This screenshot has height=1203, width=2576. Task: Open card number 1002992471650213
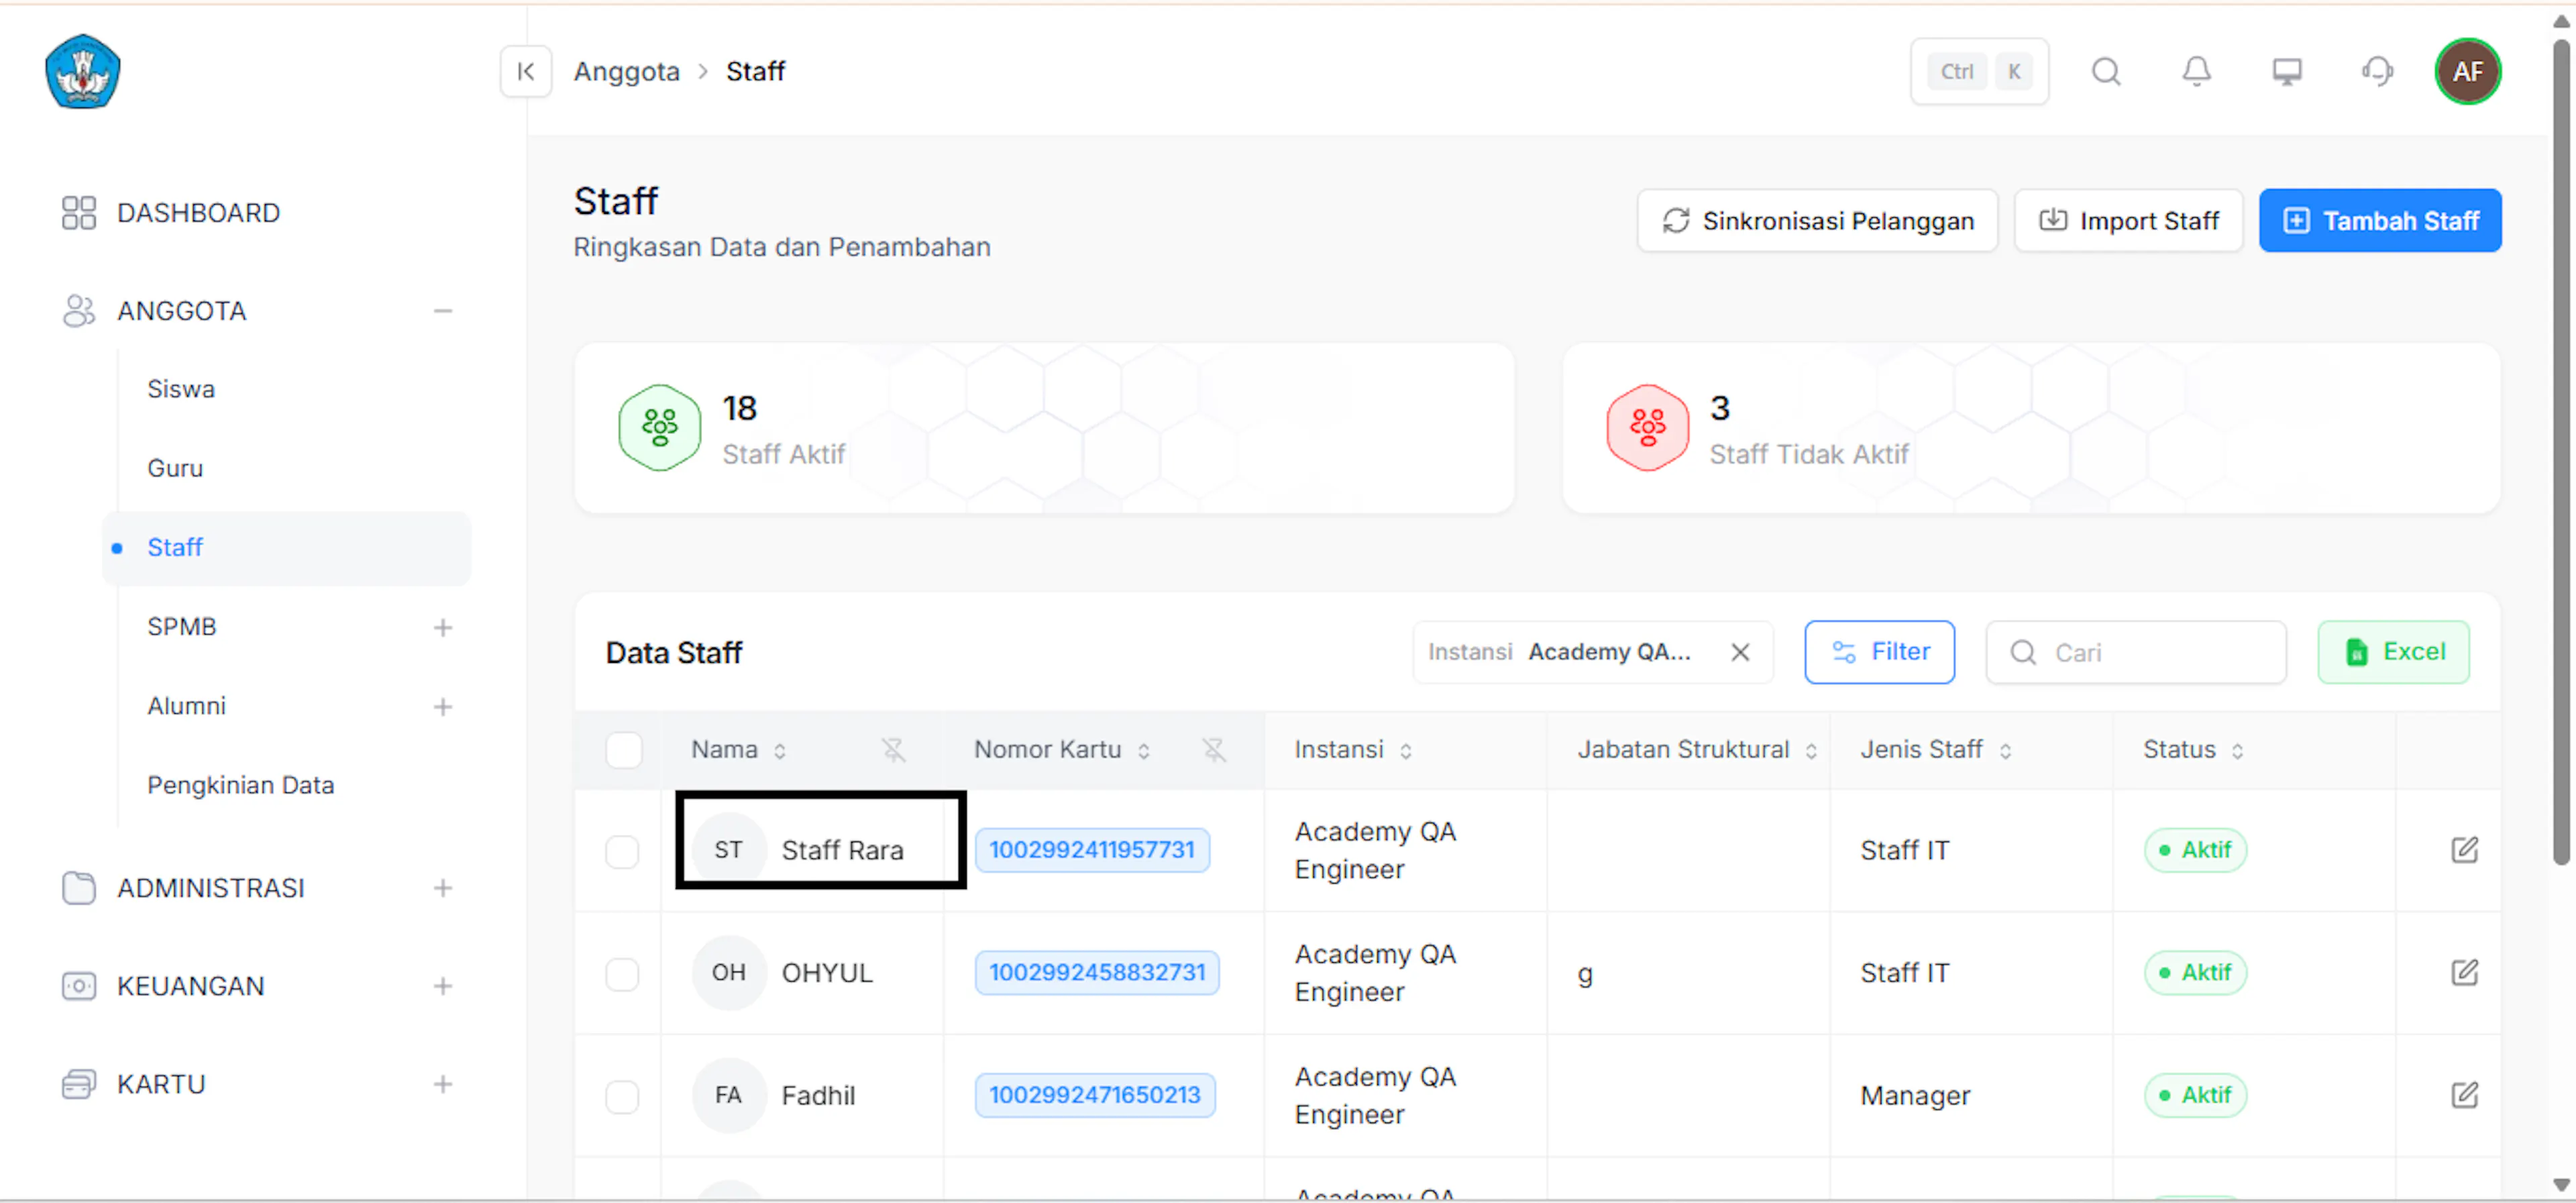point(1095,1096)
